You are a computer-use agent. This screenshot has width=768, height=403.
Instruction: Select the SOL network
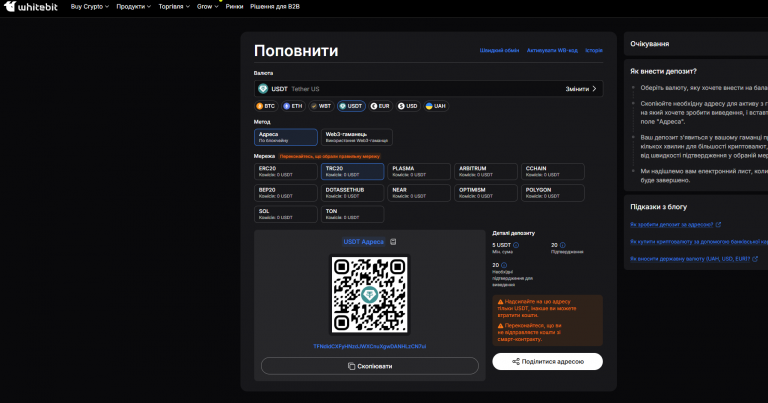tap(286, 214)
